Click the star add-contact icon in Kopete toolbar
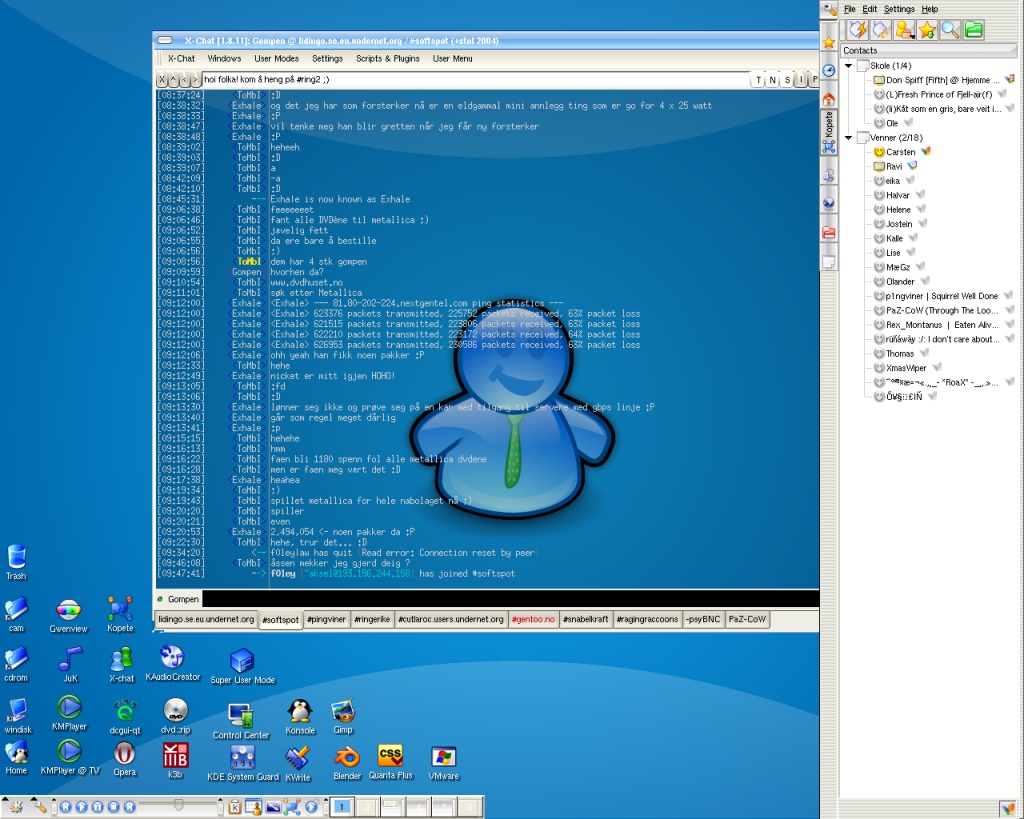This screenshot has width=1024, height=819. 927,29
